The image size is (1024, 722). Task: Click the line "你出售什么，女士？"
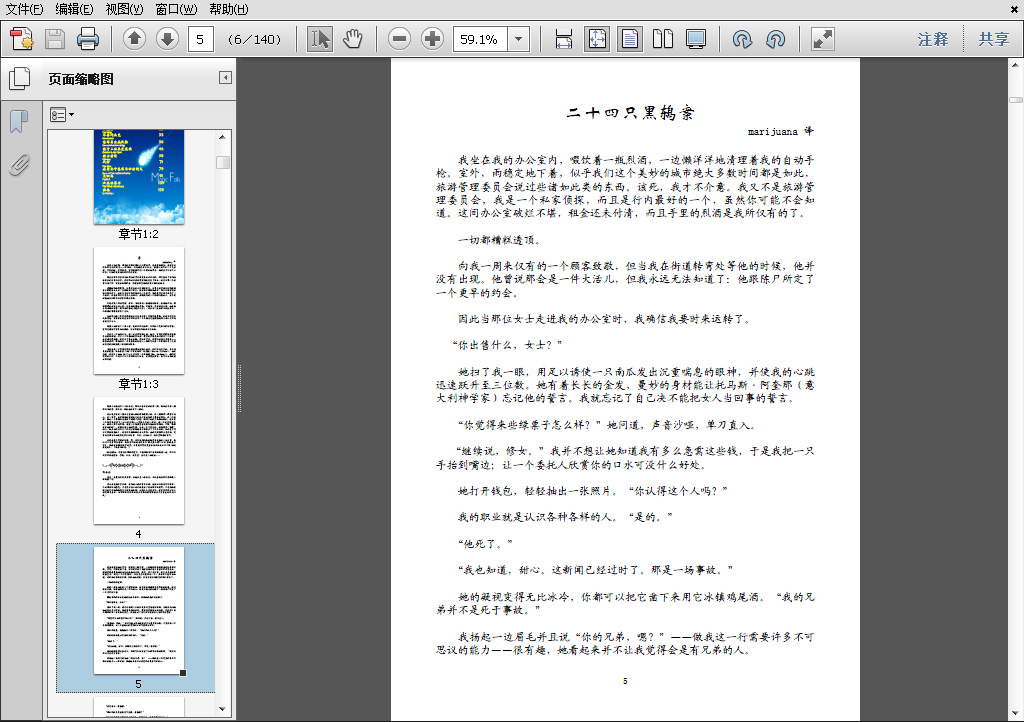coord(507,345)
